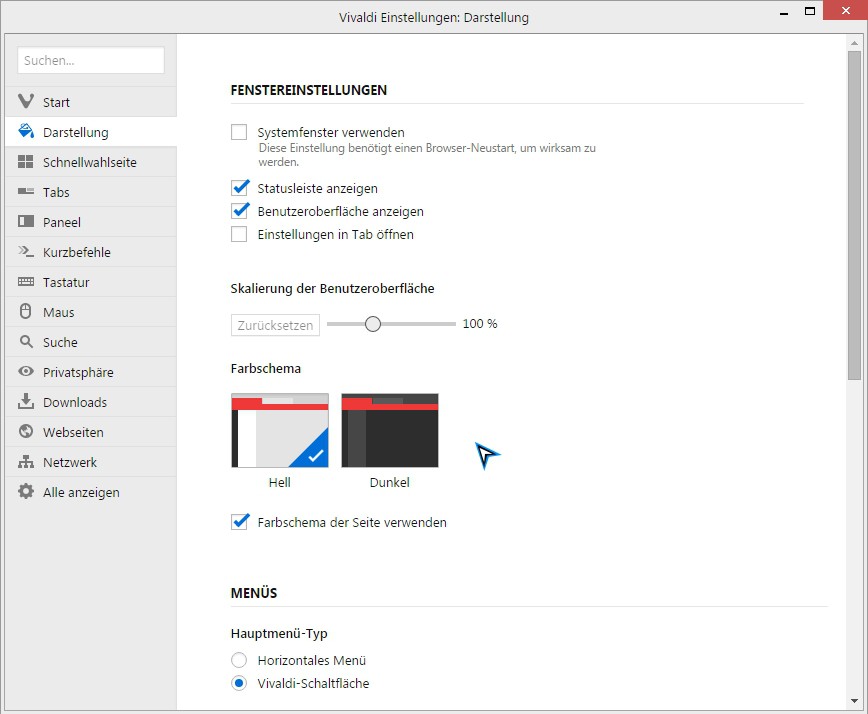Image resolution: width=868 pixels, height=714 pixels.
Task: Choose the Dunkel color scheme thumbnail
Action: click(x=390, y=430)
